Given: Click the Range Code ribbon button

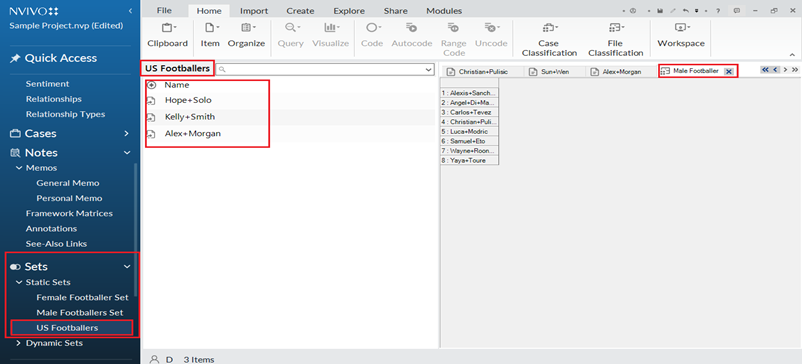Looking at the screenshot, I should pos(454,39).
